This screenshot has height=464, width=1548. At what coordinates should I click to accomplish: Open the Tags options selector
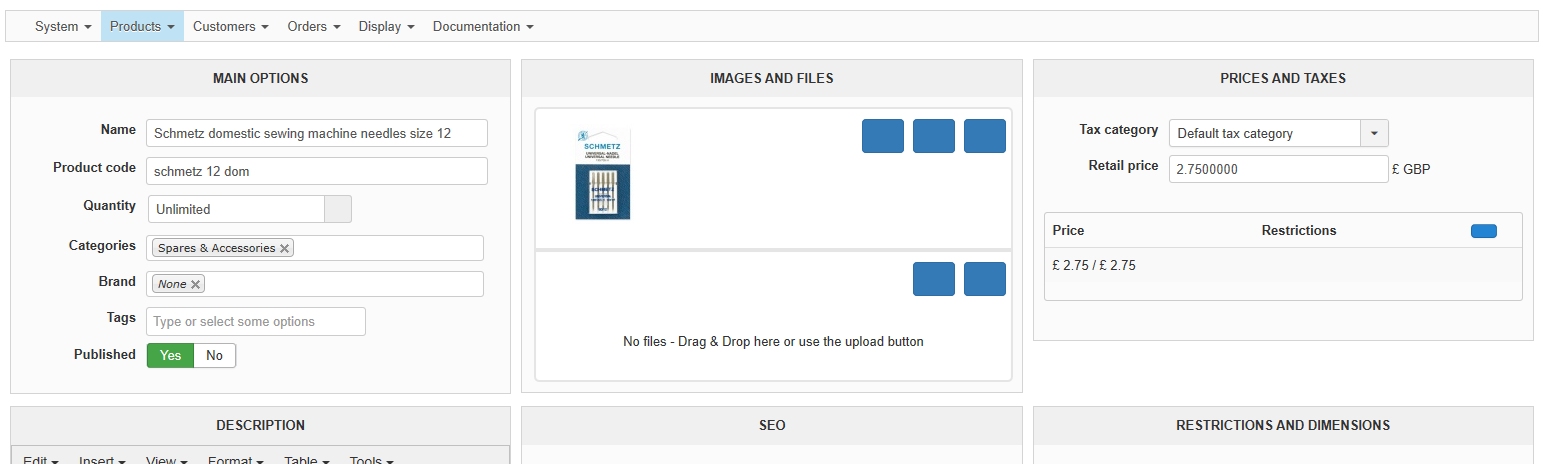pos(256,321)
